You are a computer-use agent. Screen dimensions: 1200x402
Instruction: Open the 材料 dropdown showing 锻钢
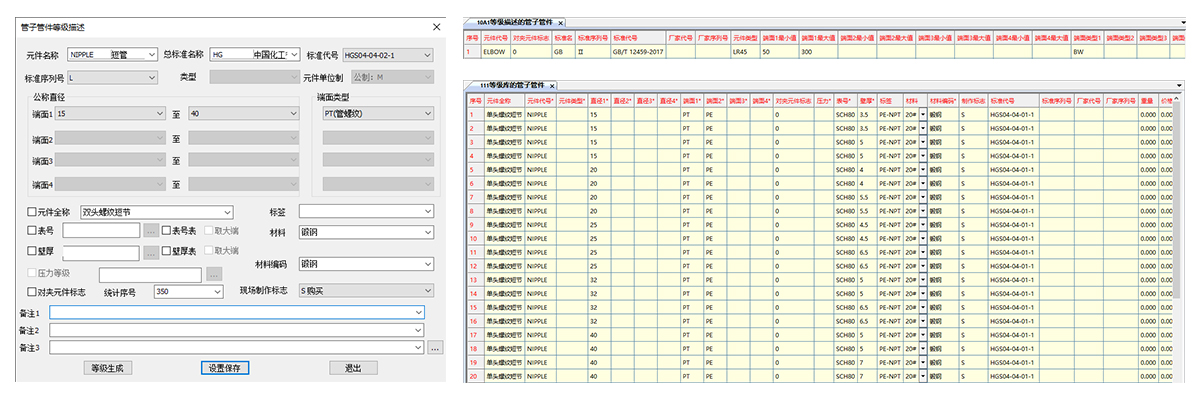pyautogui.click(x=365, y=232)
